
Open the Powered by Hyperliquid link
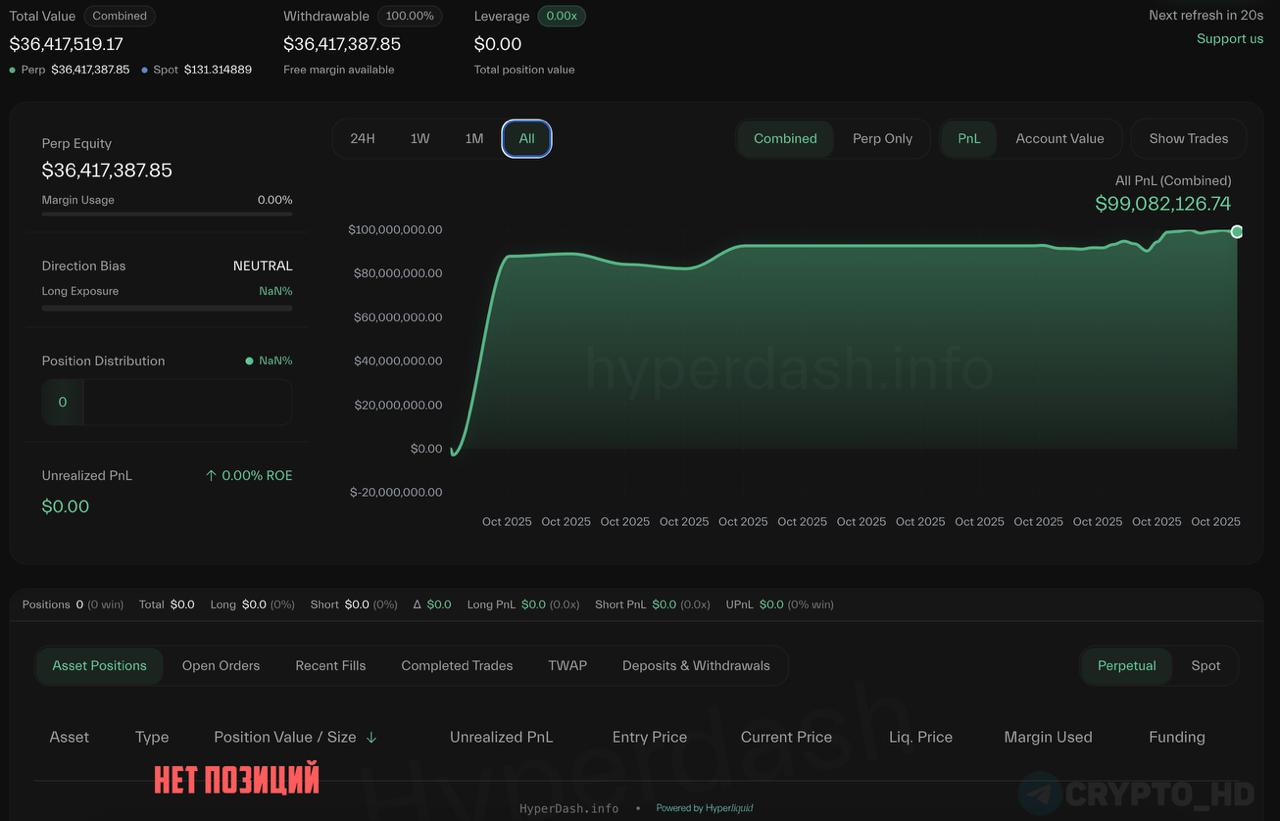click(x=704, y=808)
